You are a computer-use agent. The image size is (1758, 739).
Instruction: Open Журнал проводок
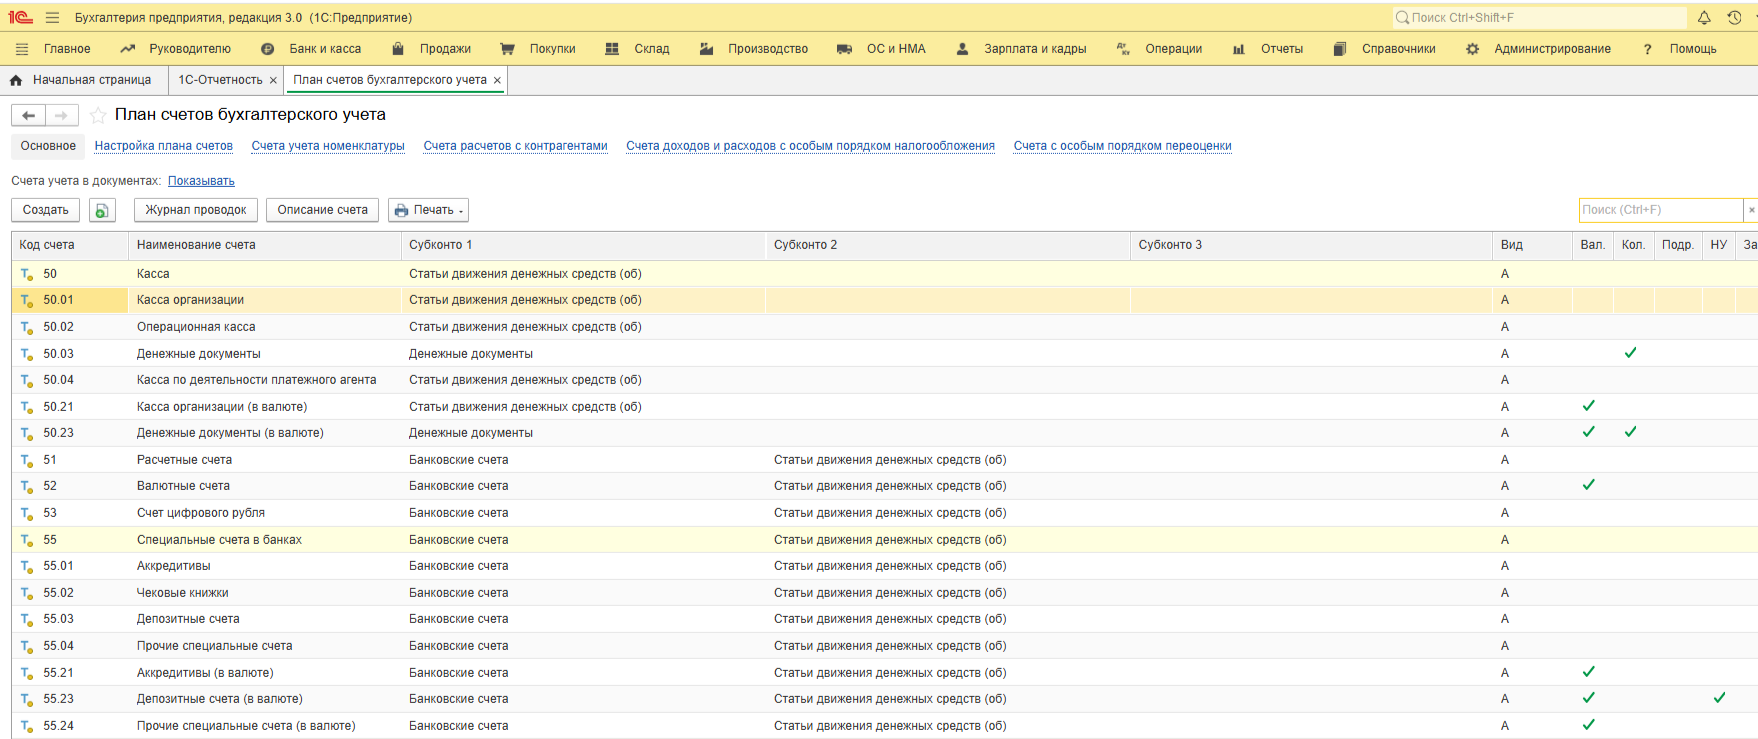pos(196,210)
